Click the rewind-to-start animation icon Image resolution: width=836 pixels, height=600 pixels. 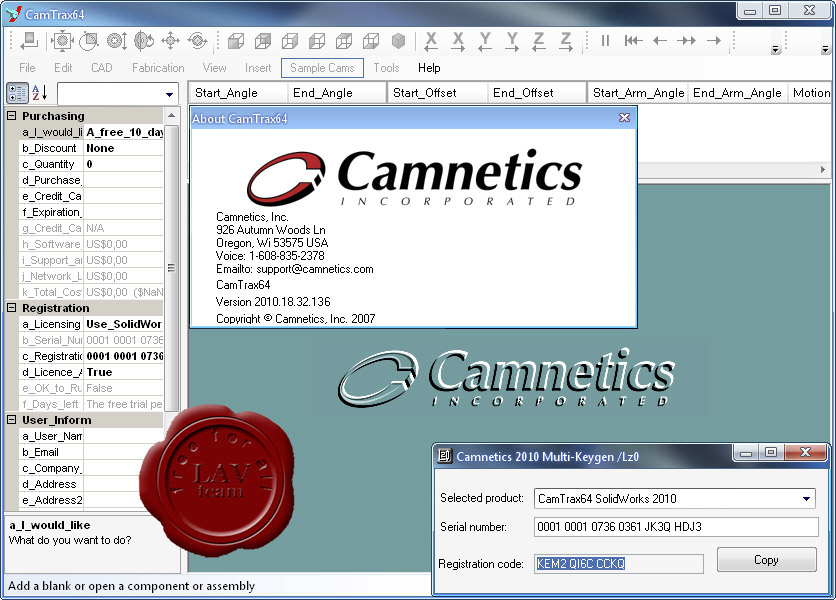(x=633, y=41)
